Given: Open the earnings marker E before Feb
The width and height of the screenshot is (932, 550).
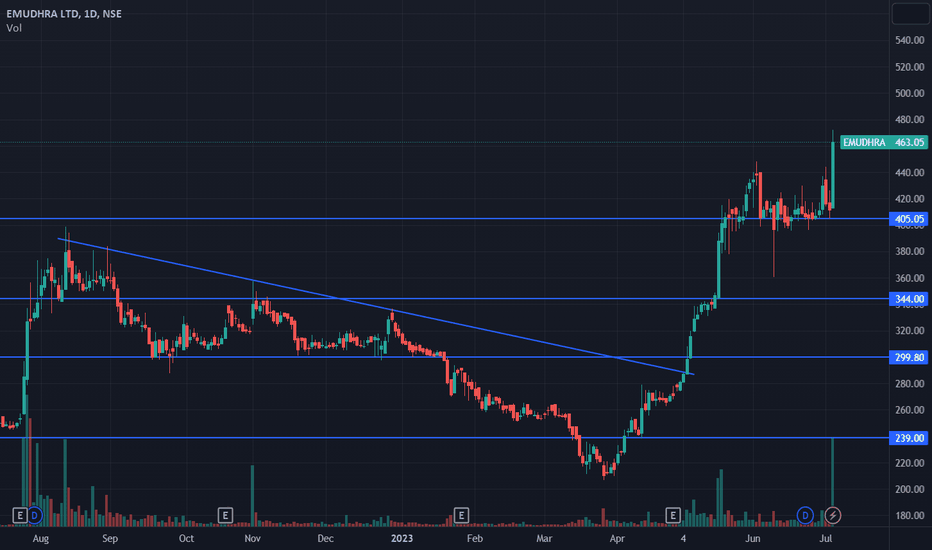Looking at the screenshot, I should coord(461,515).
